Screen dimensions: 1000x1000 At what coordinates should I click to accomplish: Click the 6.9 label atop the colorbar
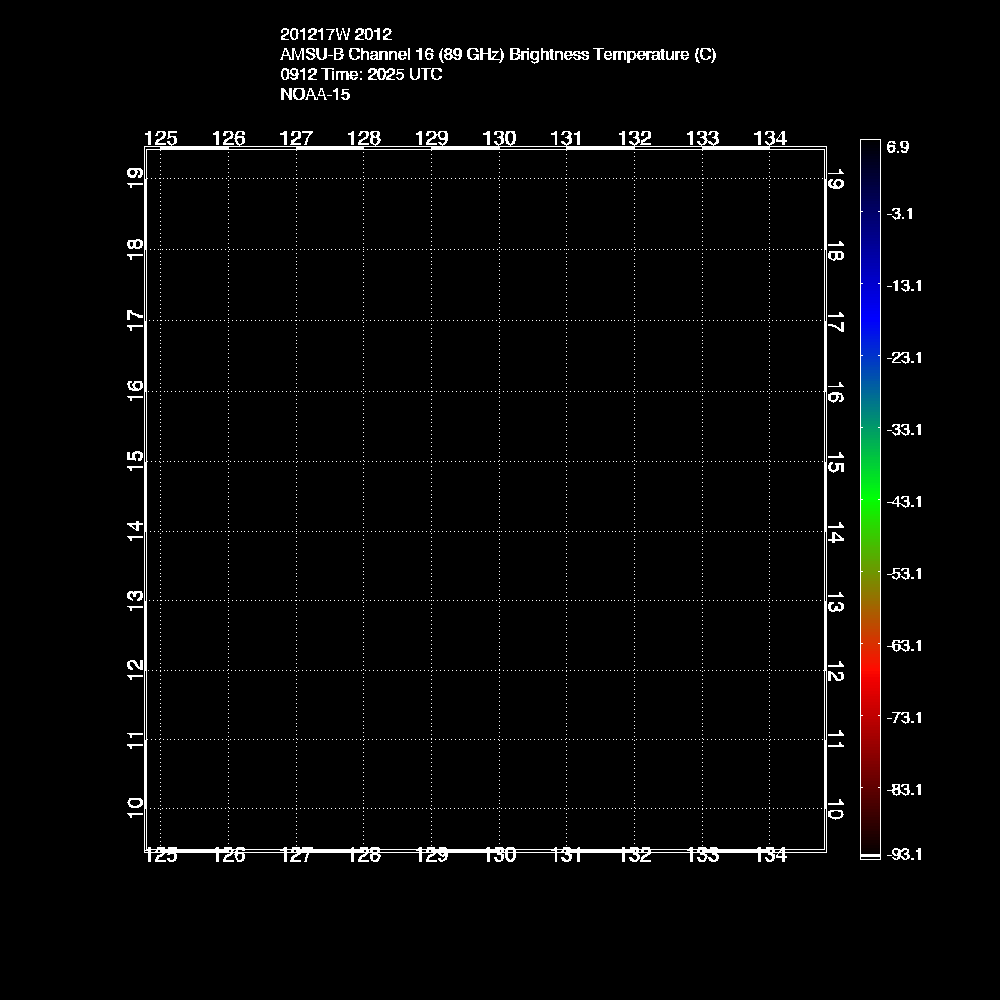click(x=897, y=147)
